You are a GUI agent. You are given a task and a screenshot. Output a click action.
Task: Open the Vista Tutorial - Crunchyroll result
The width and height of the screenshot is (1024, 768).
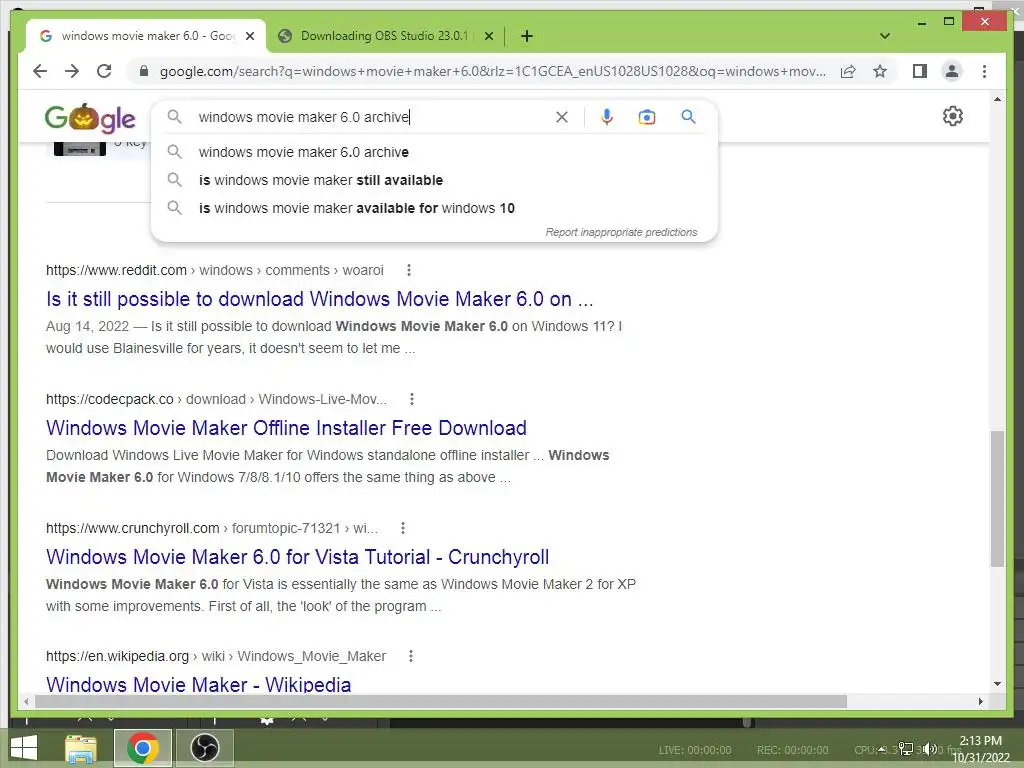coord(297,557)
